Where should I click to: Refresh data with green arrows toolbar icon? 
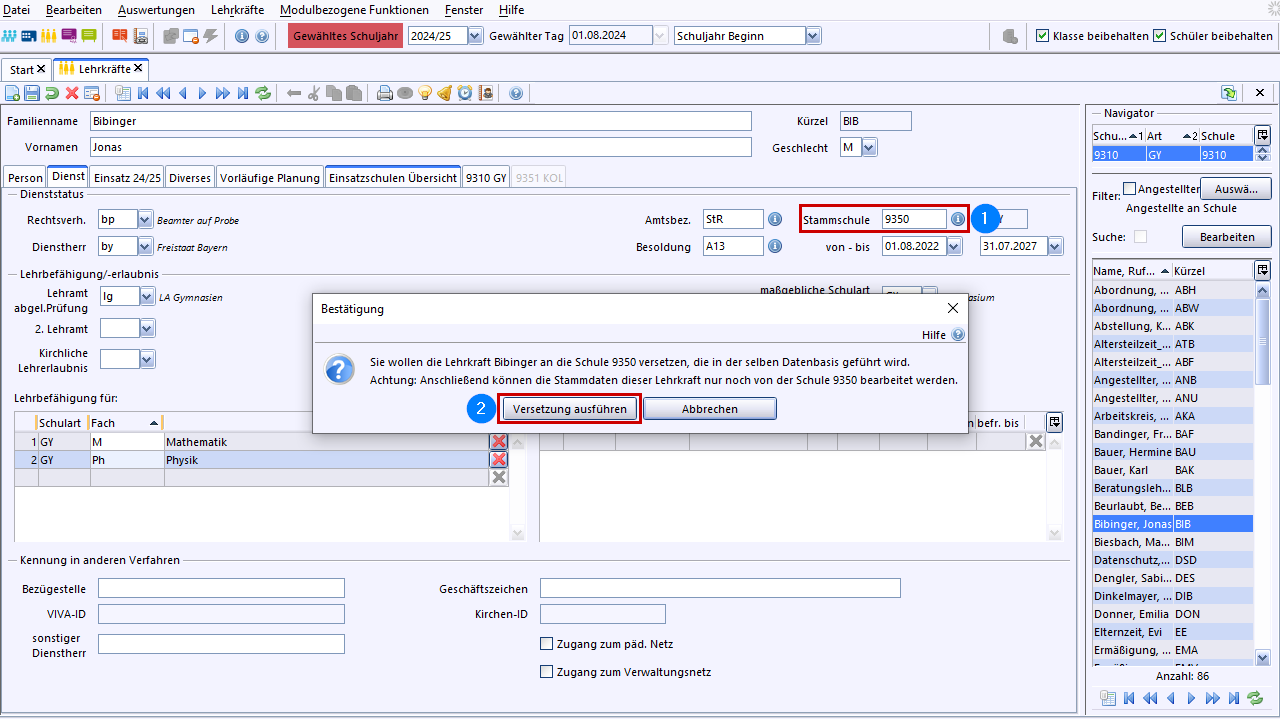click(263, 93)
